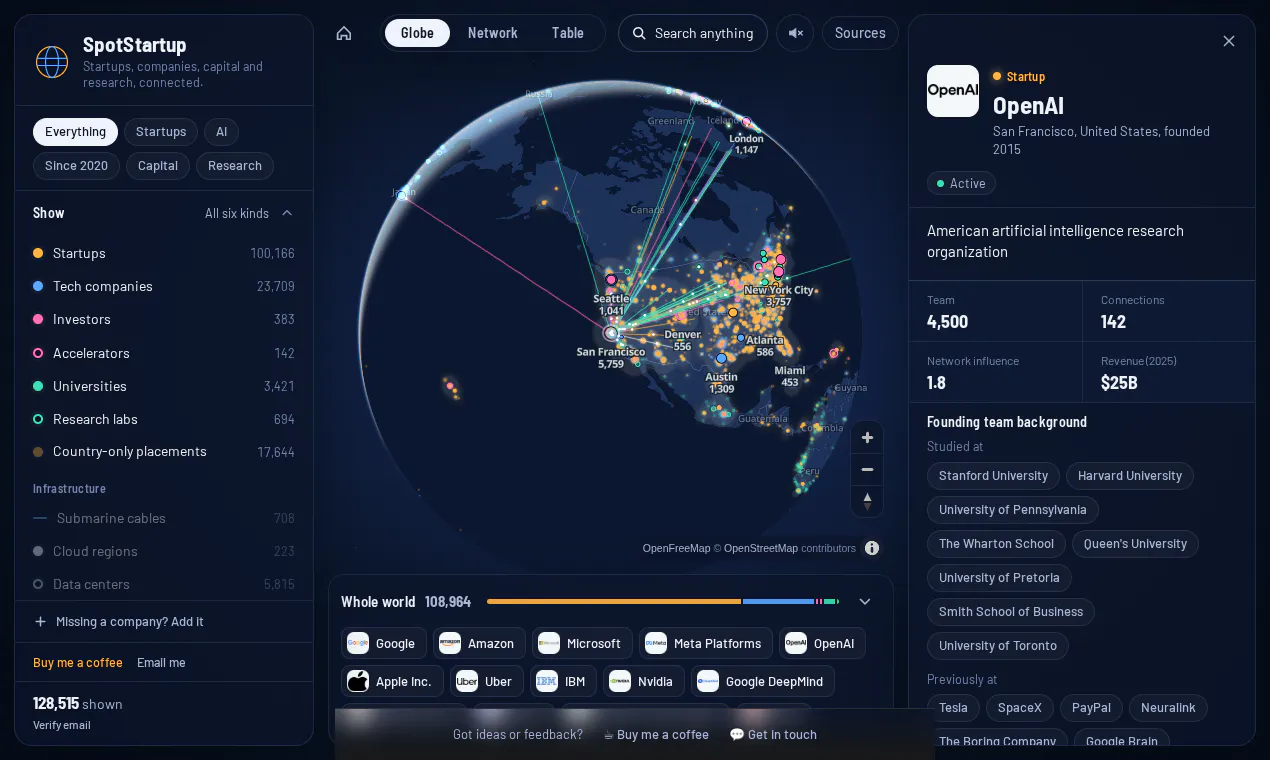Click the OpenAI logo in details panel
Viewport: 1270px width, 760px height.
953,91
